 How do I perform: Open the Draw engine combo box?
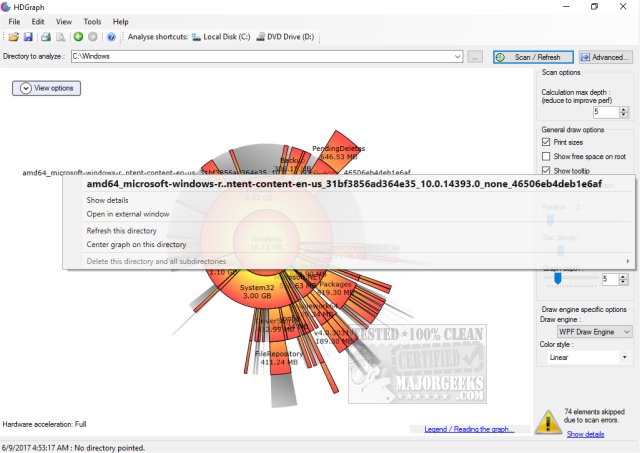[594, 332]
